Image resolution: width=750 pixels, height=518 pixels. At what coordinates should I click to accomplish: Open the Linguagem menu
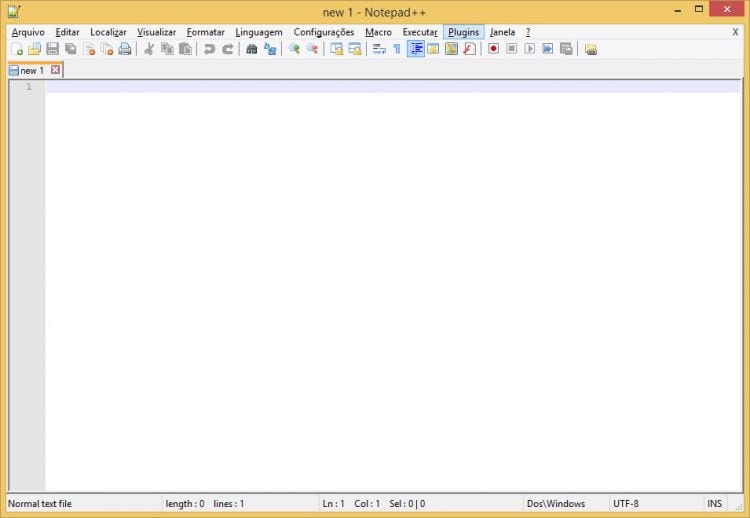pos(259,32)
